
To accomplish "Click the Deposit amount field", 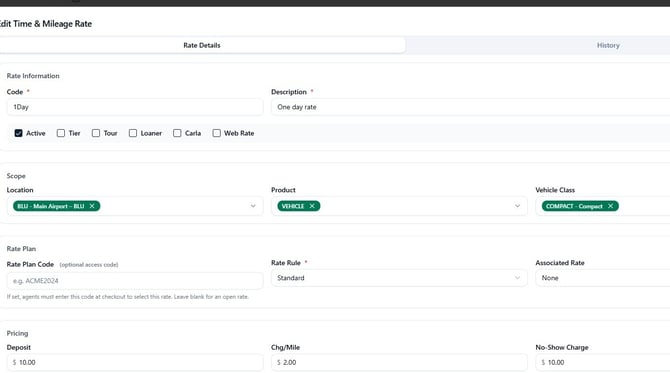I will 135,362.
